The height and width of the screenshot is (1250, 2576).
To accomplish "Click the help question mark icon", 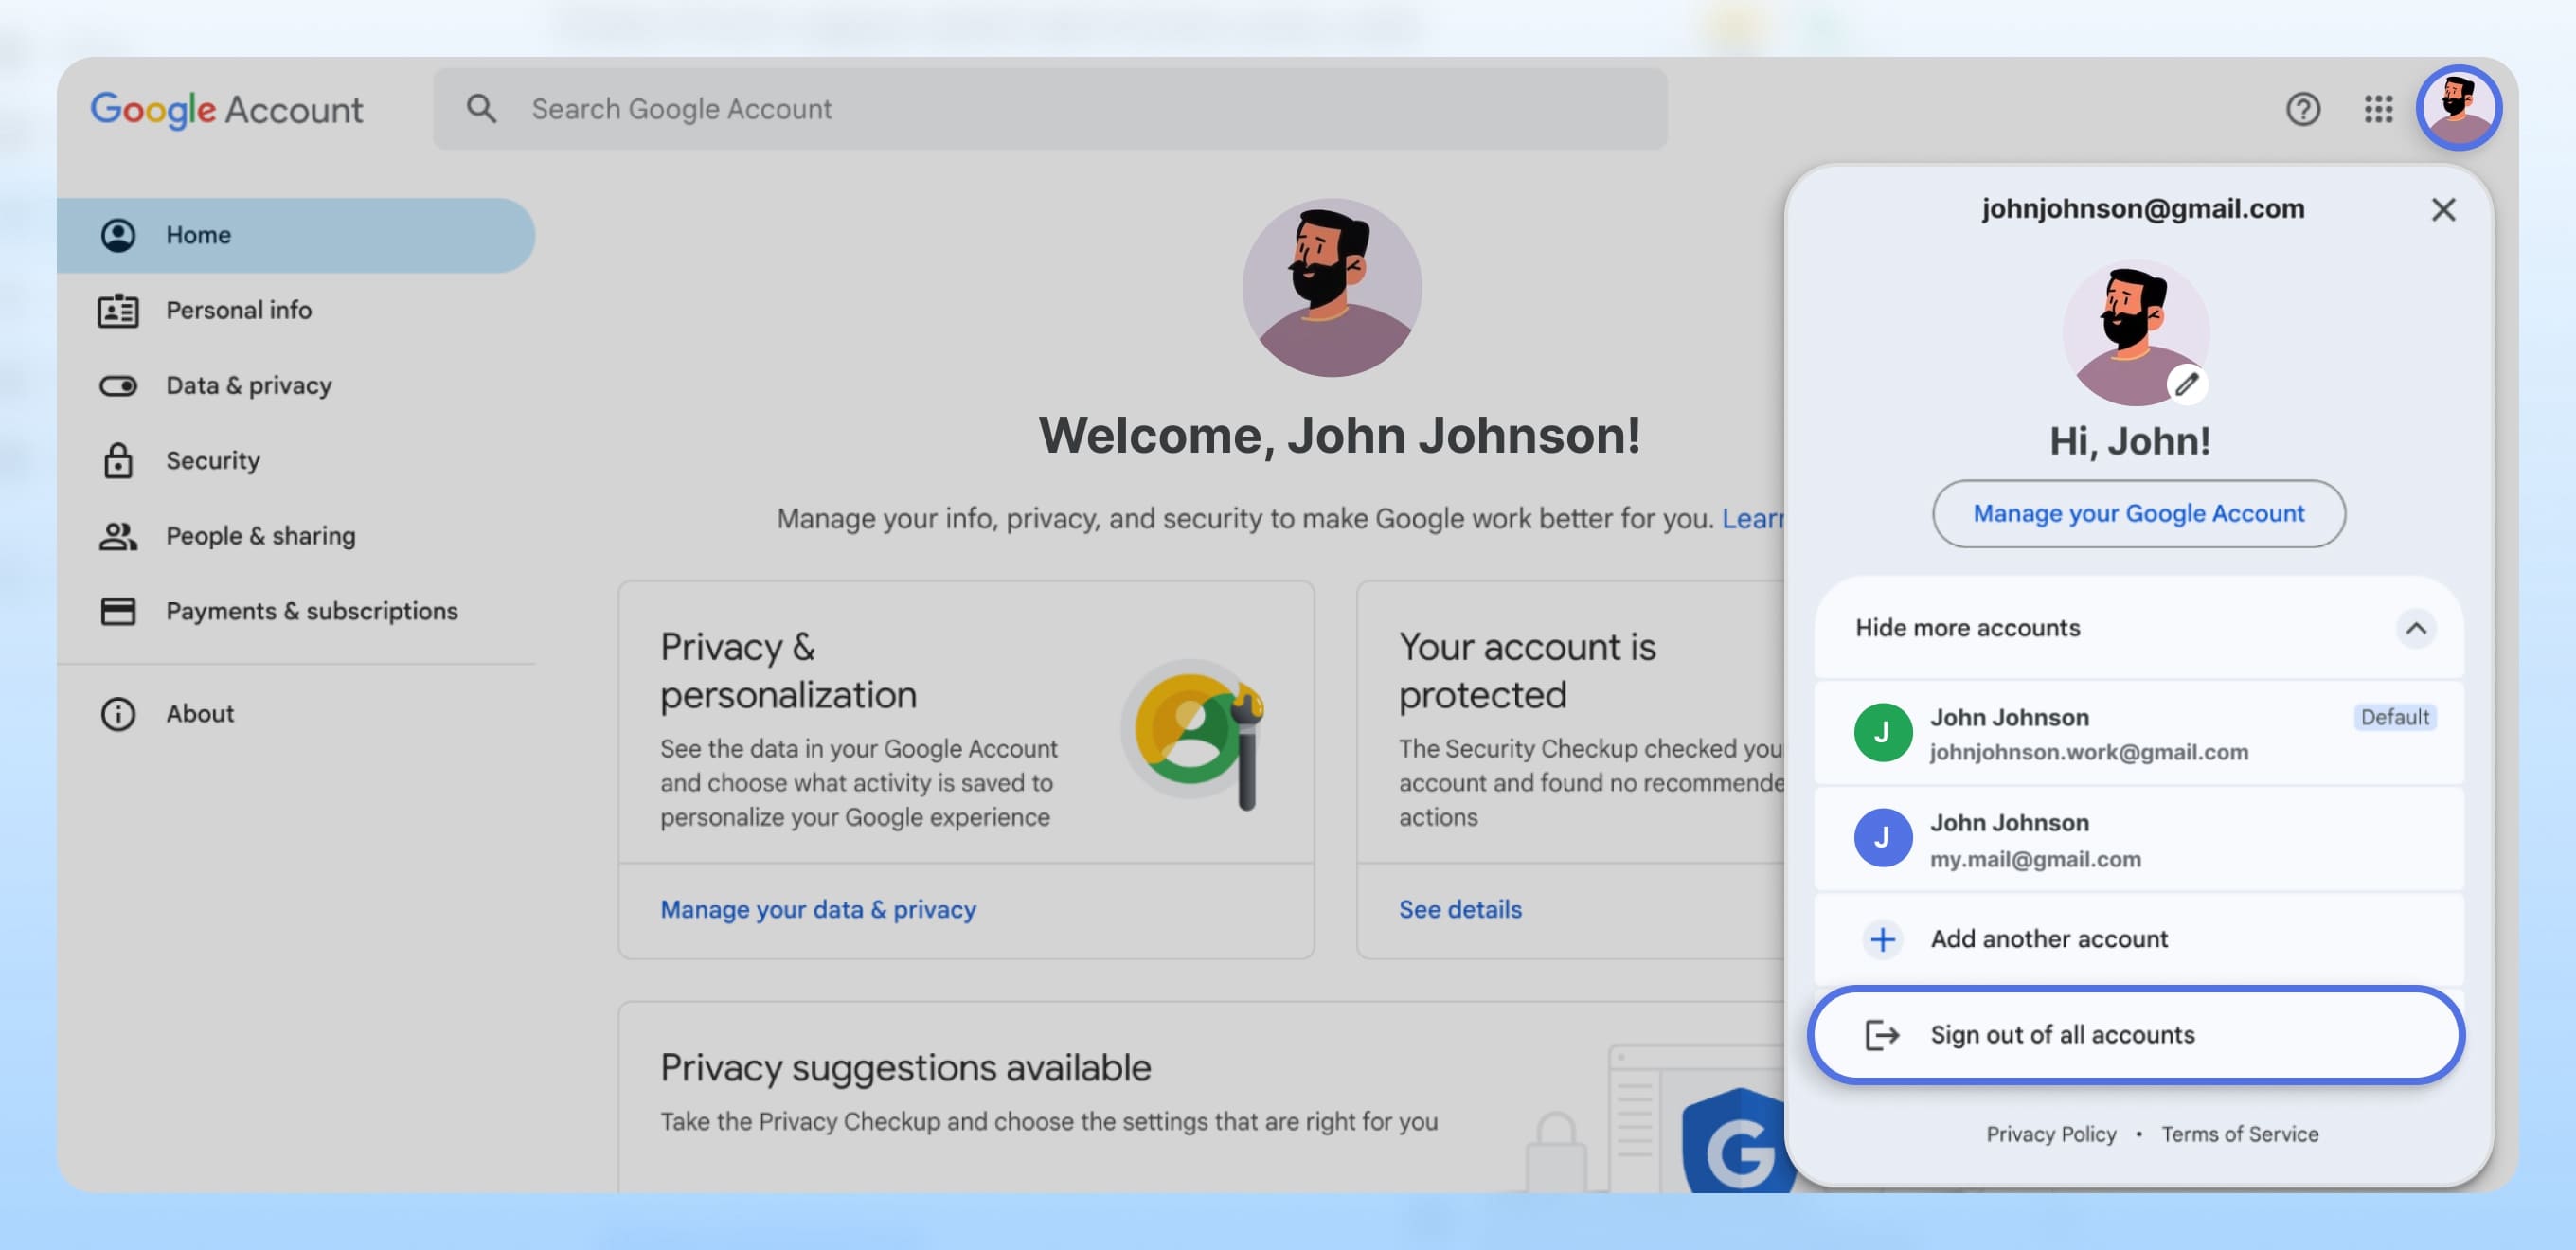I will click(x=2304, y=110).
